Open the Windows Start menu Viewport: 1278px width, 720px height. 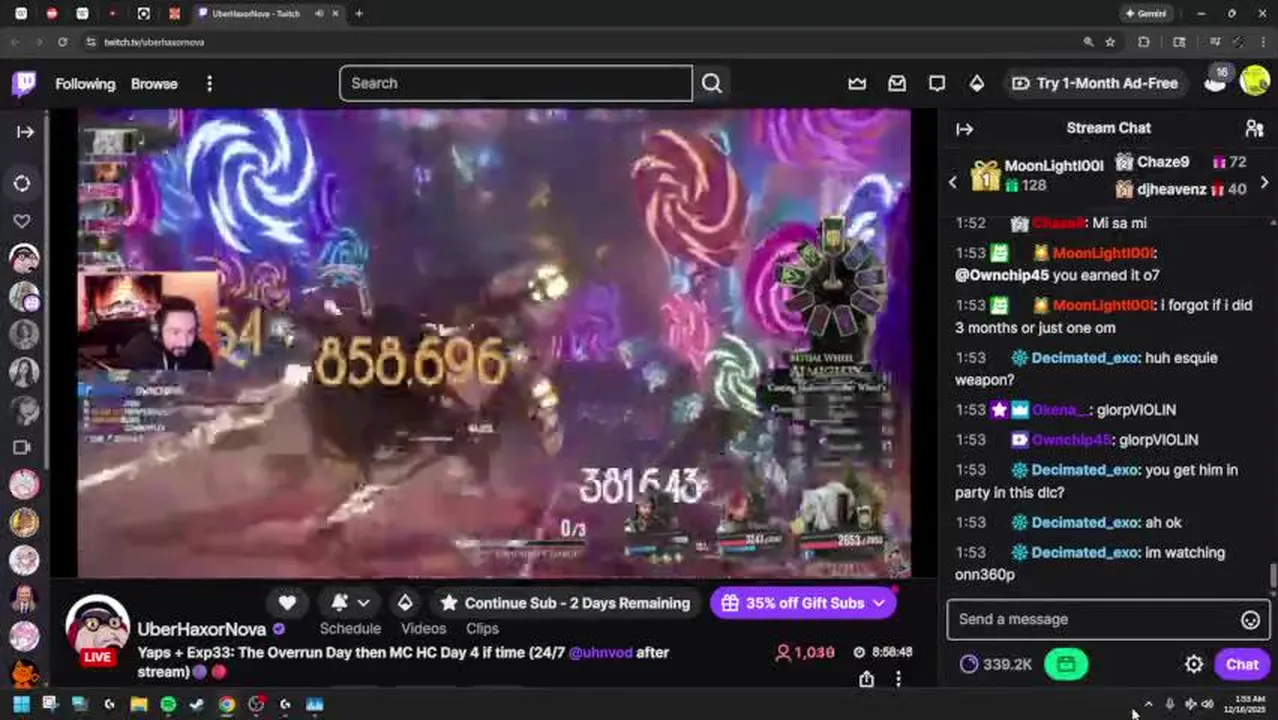click(x=21, y=704)
